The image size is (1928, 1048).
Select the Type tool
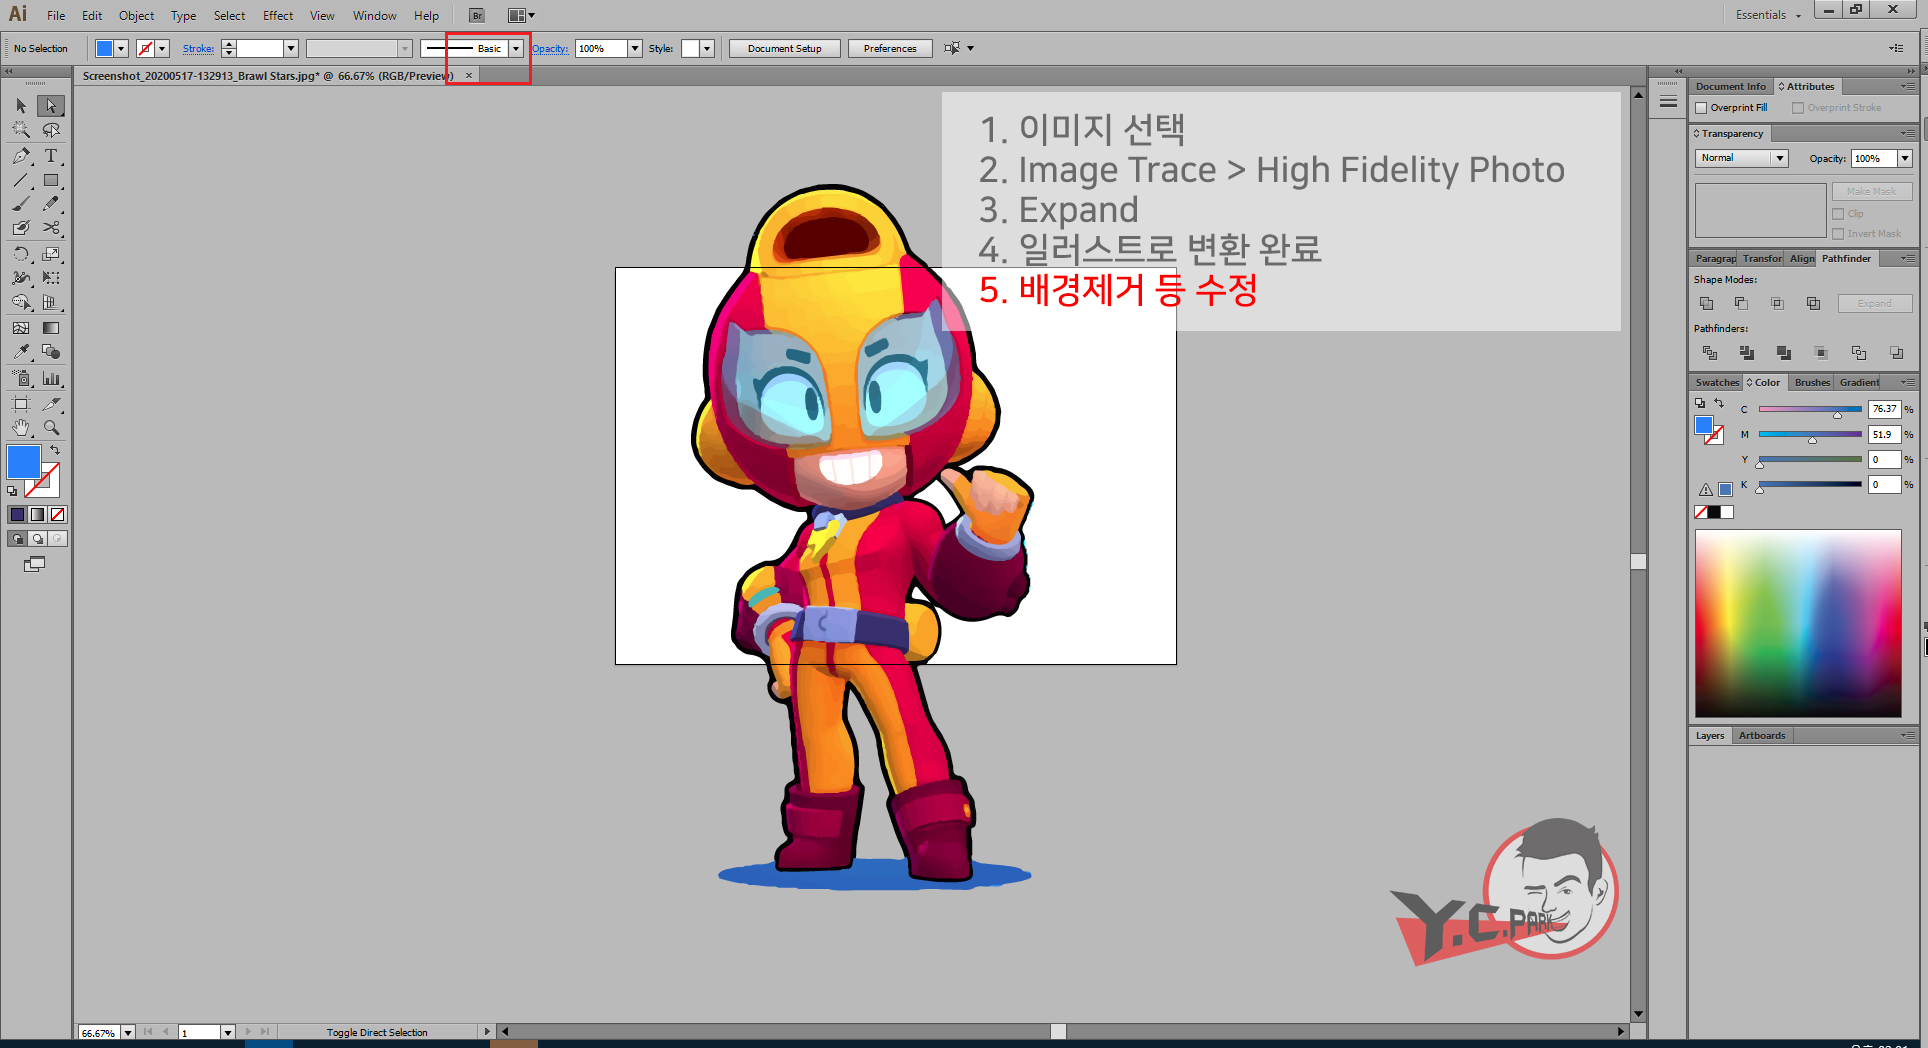click(x=51, y=156)
